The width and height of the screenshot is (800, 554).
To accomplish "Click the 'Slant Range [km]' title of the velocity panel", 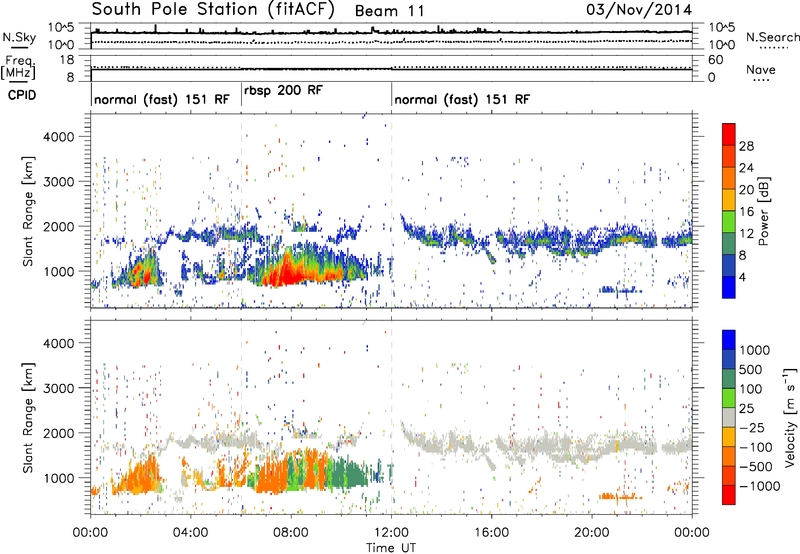I will (x=28, y=417).
